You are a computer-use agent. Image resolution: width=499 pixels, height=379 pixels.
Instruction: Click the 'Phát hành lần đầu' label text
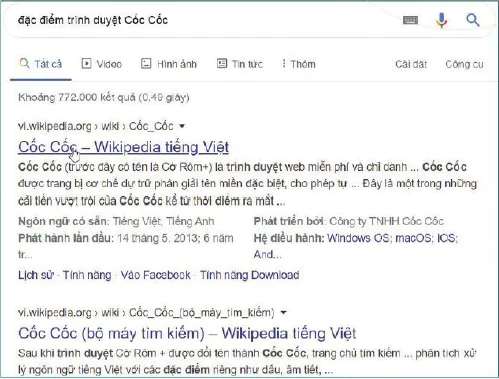click(66, 238)
